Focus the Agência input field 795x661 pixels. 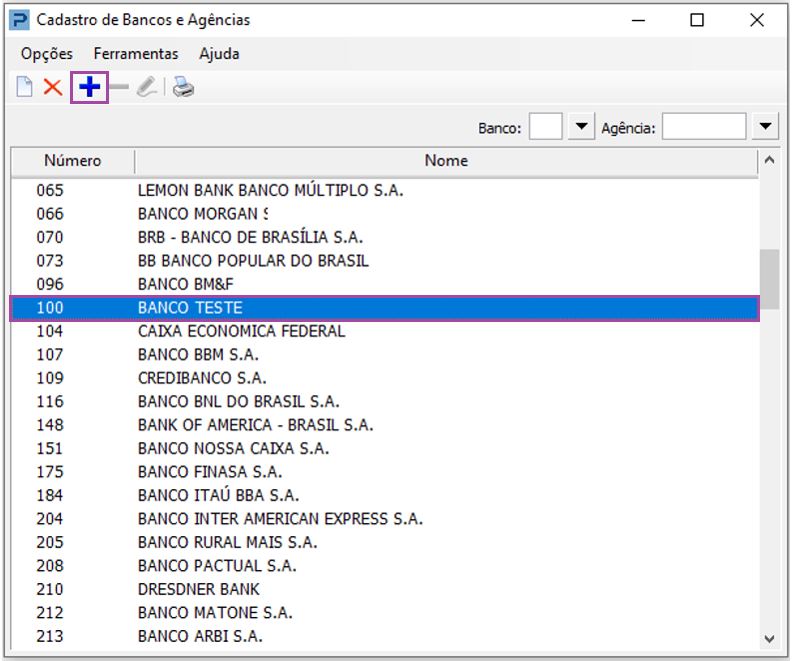(704, 126)
